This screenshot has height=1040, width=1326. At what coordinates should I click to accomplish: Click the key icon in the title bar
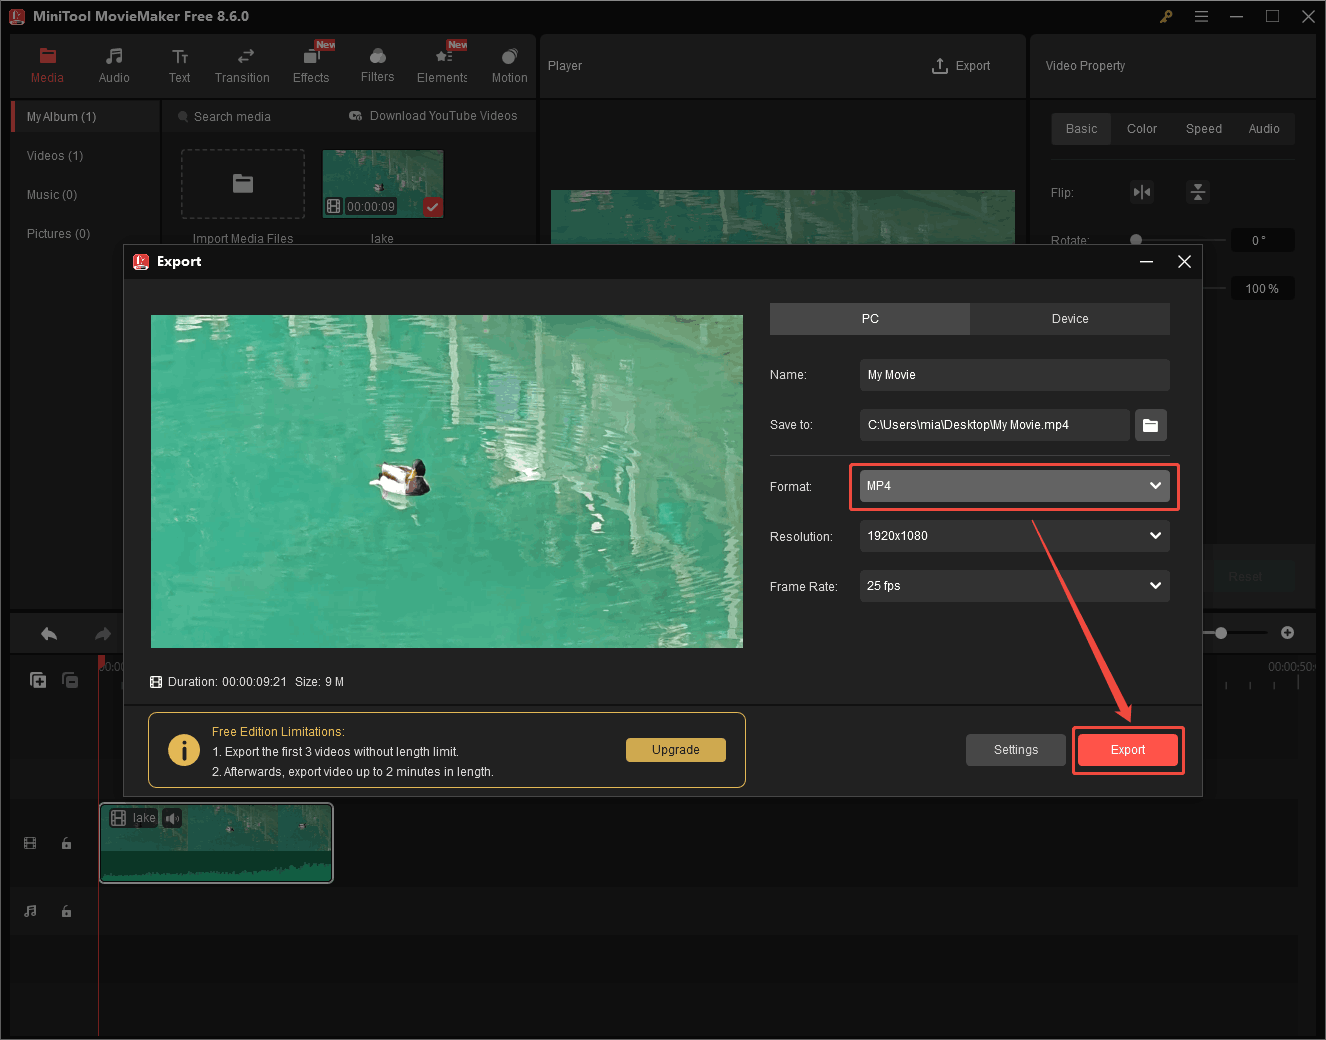1166,16
